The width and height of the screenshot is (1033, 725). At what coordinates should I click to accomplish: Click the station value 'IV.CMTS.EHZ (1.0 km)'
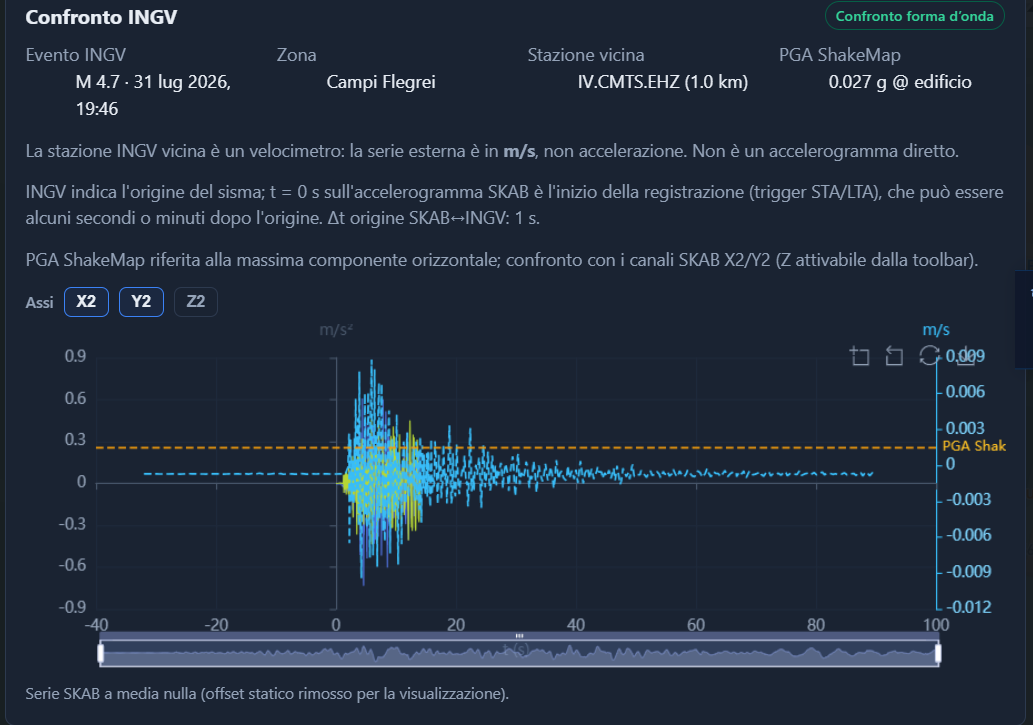[x=663, y=82]
